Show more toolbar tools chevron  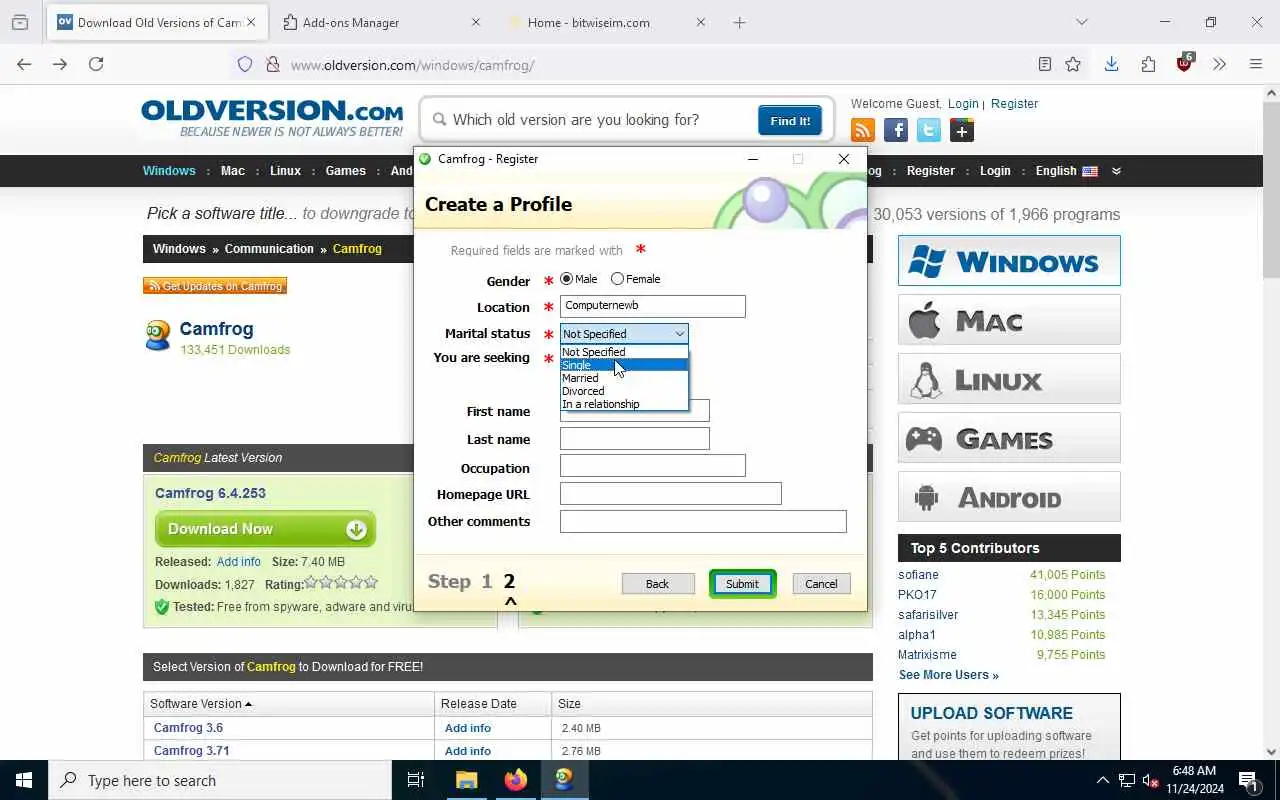[1219, 64]
